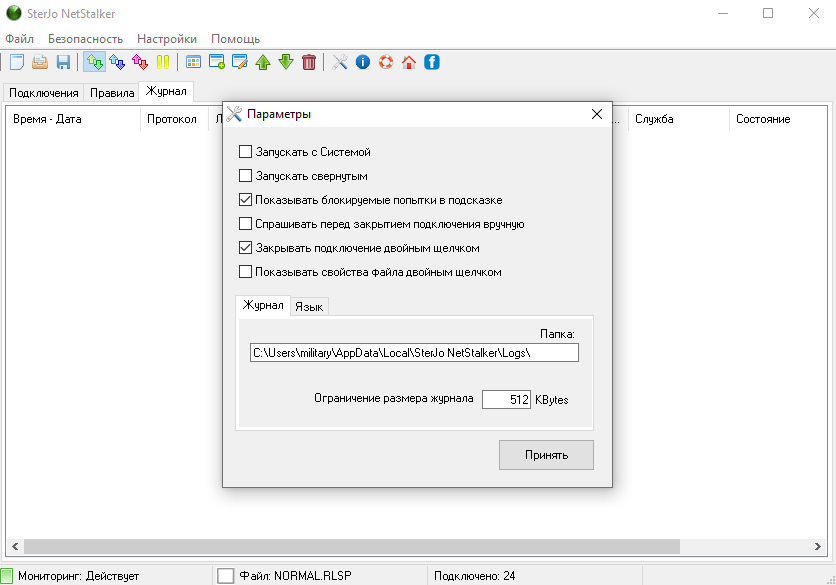The image size is (836, 585).
Task: Click the horizontal scrollbar right arrow
Action: coord(818,546)
